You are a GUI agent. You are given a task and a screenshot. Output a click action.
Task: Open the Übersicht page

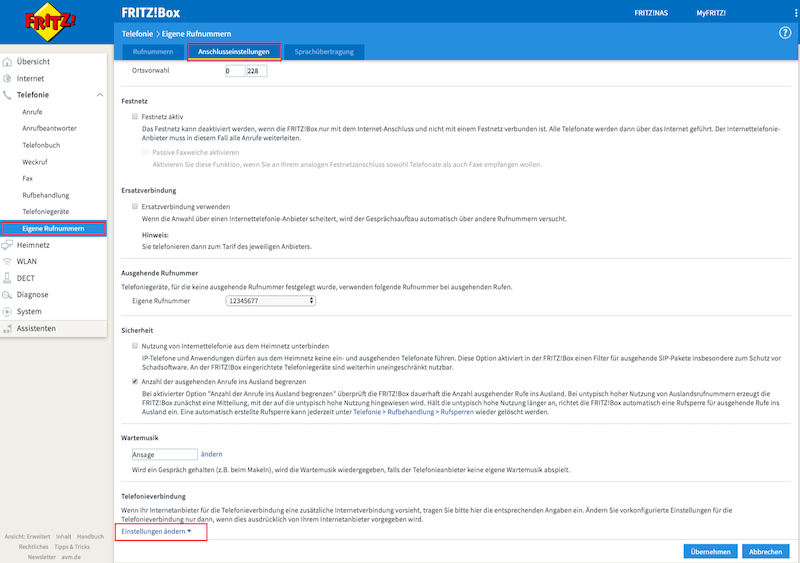[x=33, y=62]
